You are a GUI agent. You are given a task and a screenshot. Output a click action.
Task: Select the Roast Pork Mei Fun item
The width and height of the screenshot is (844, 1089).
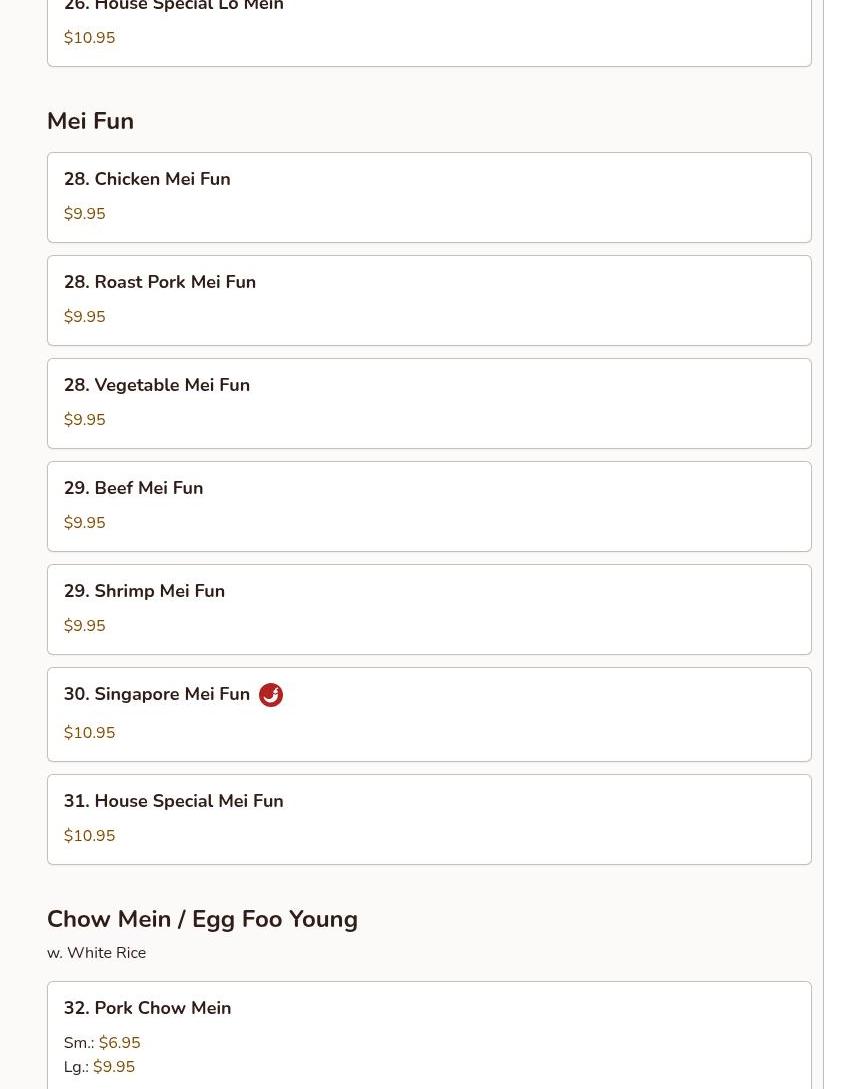coord(160,282)
